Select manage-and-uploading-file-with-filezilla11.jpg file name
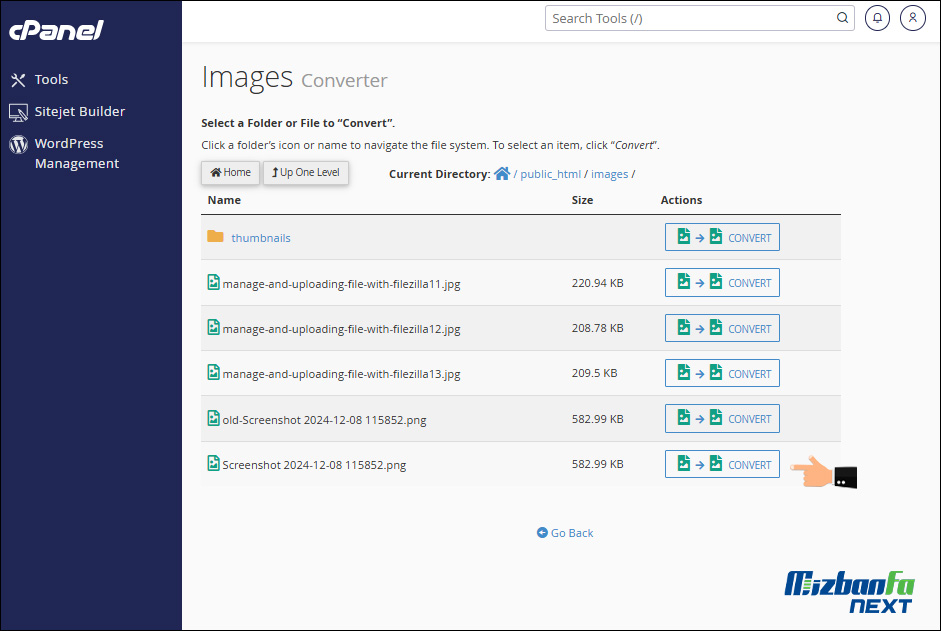Screen dimensions: 941x631 click(341, 284)
